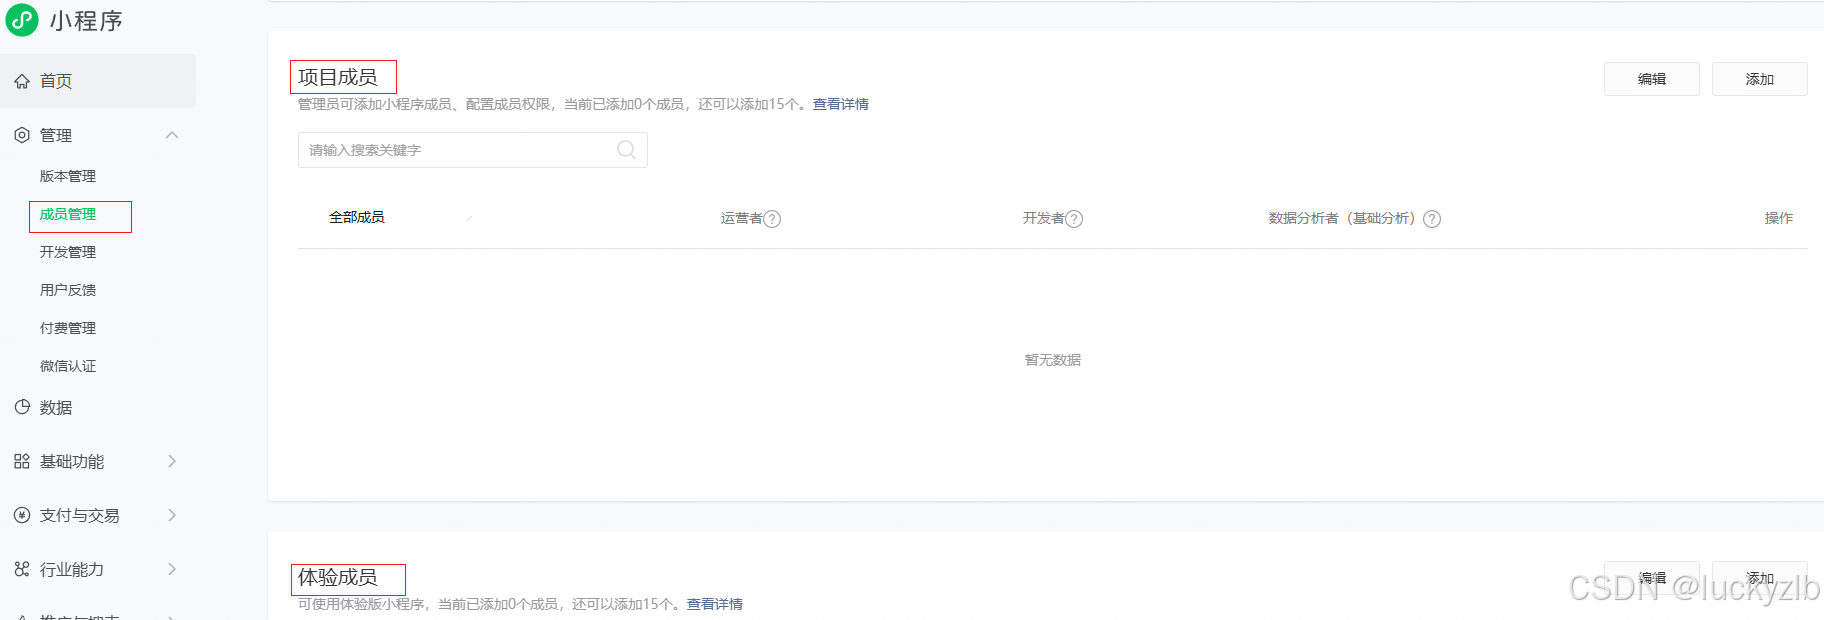Click the 开发者 column header
Image resolution: width=1824 pixels, height=620 pixels.
pyautogui.click(x=1044, y=218)
